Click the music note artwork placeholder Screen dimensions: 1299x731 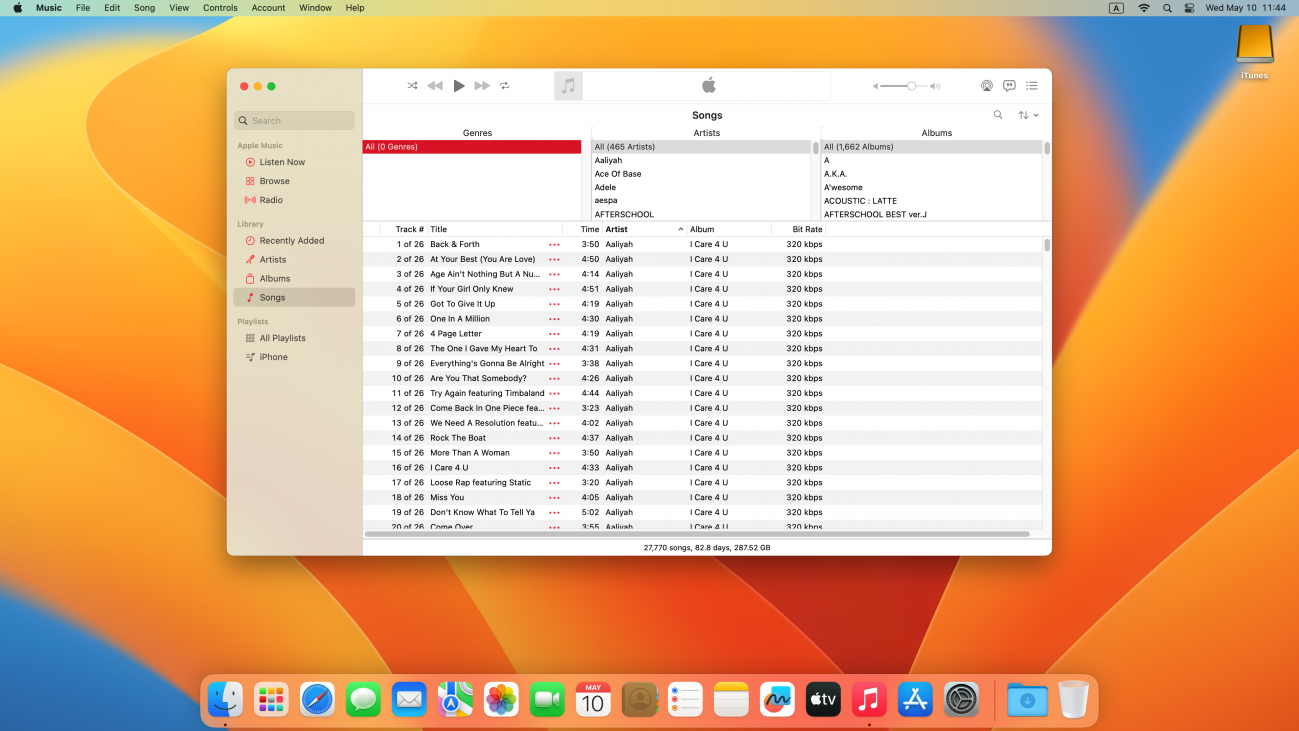tap(569, 86)
